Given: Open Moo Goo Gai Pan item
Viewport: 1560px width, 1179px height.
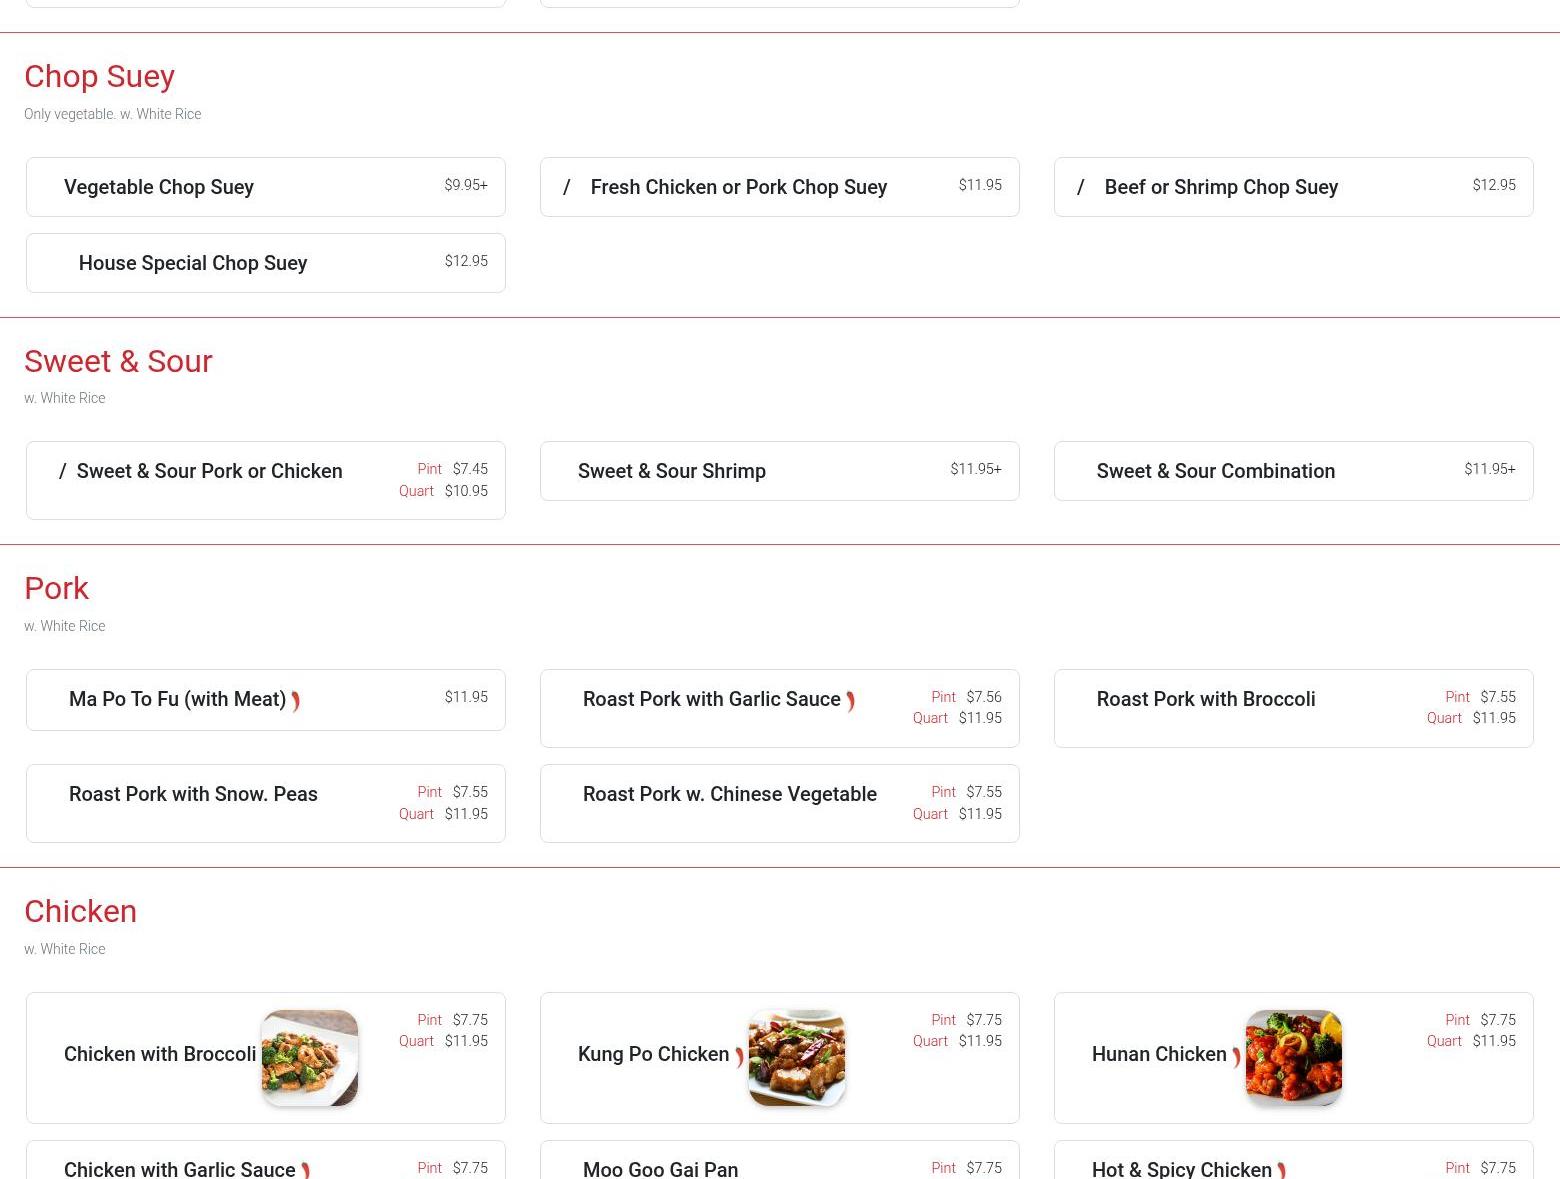Looking at the screenshot, I should pos(660,1168).
